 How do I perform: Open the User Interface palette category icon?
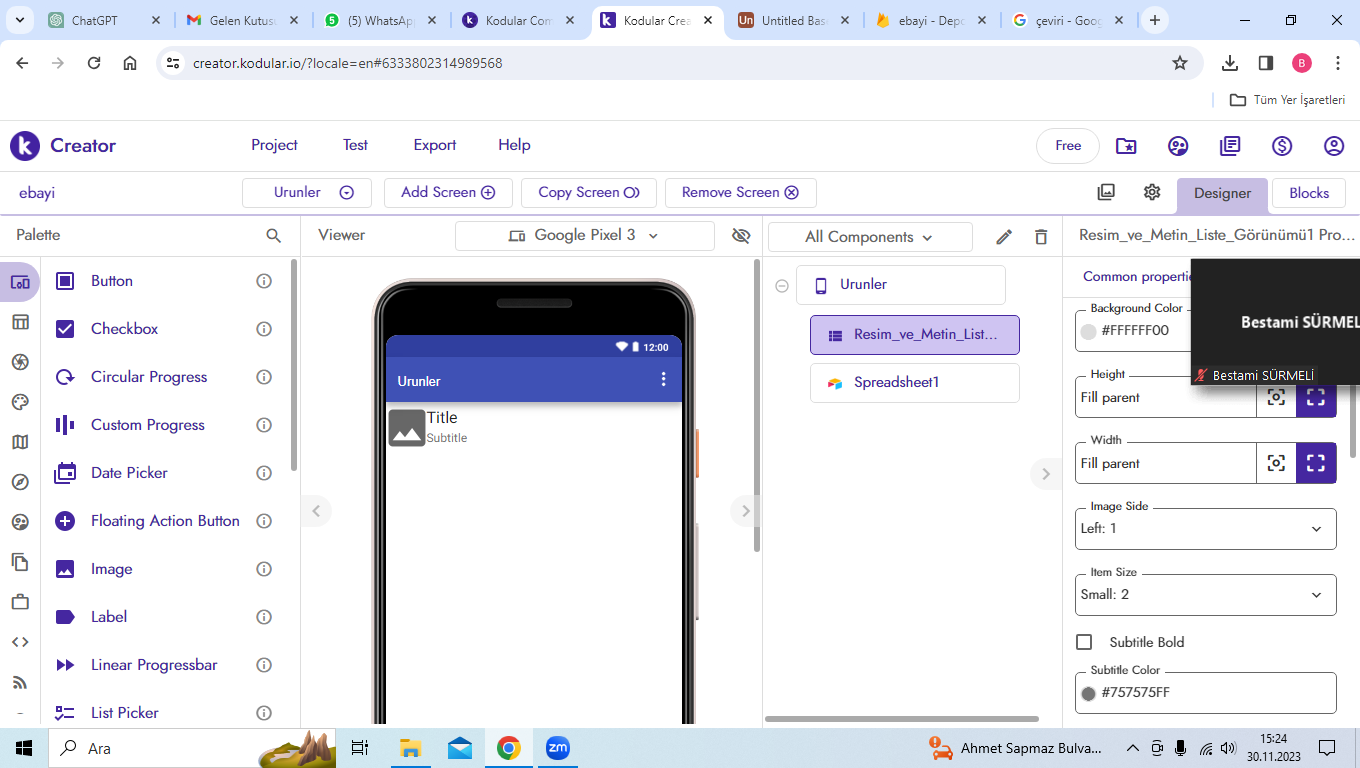pos(20,282)
